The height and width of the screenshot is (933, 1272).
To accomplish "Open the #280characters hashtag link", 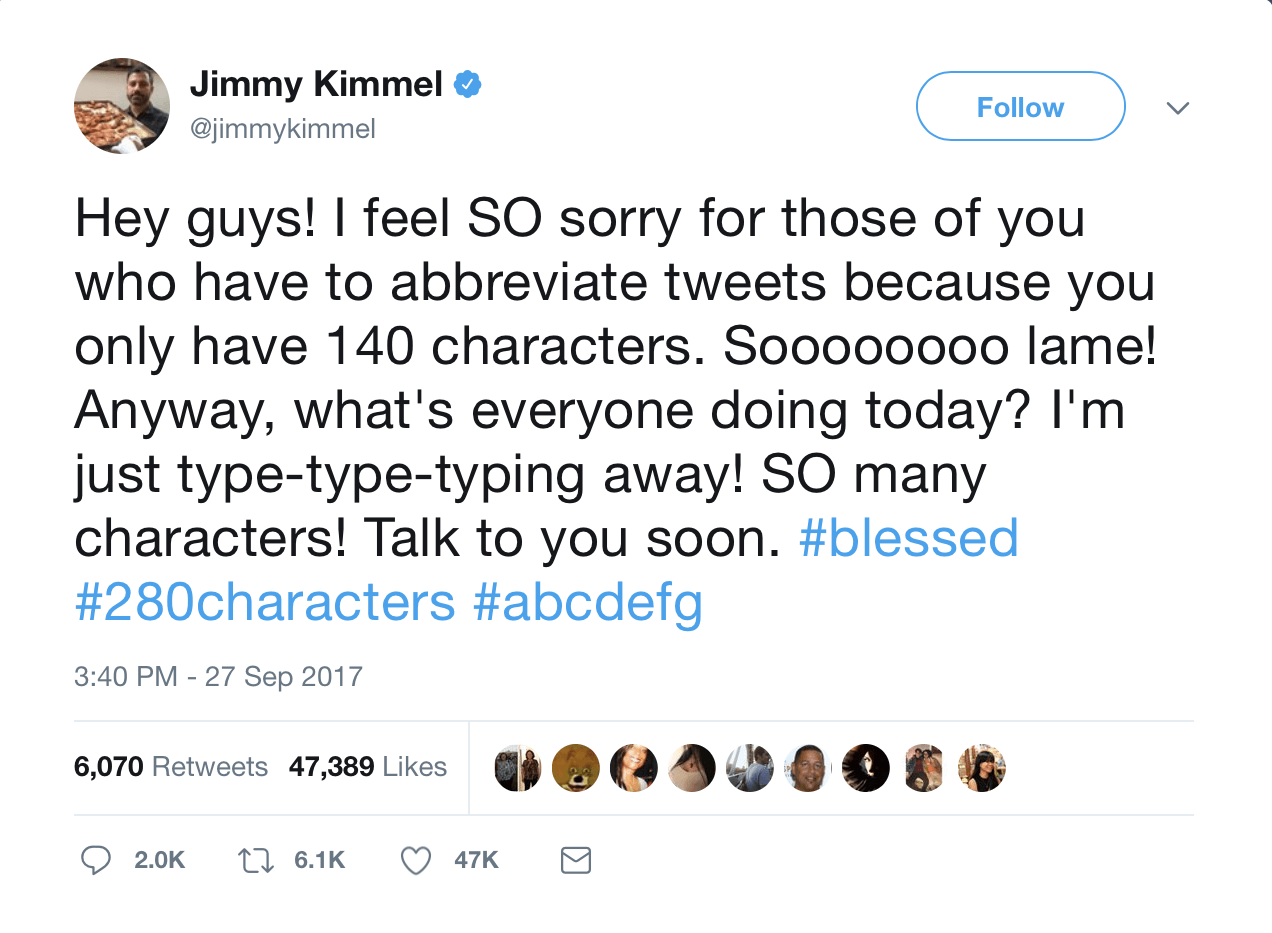I will coord(265,603).
